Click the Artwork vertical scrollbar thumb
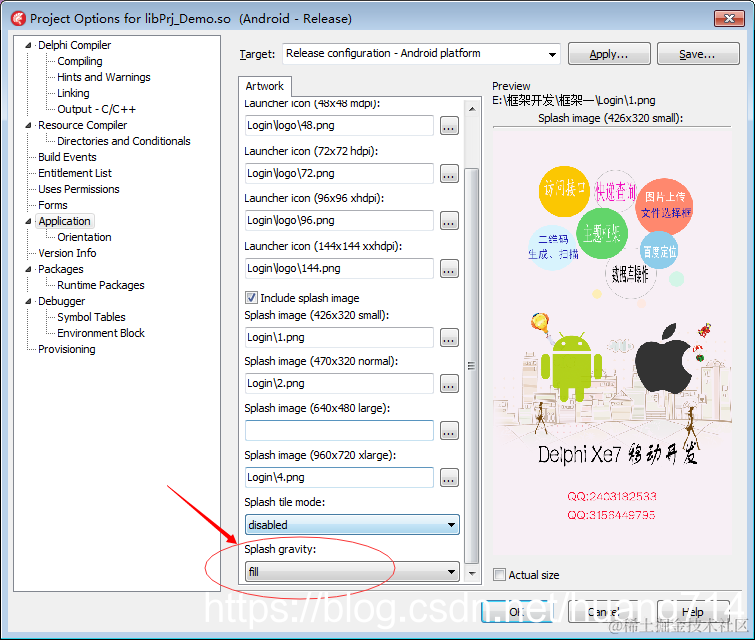The height and width of the screenshot is (640, 755). click(472, 365)
